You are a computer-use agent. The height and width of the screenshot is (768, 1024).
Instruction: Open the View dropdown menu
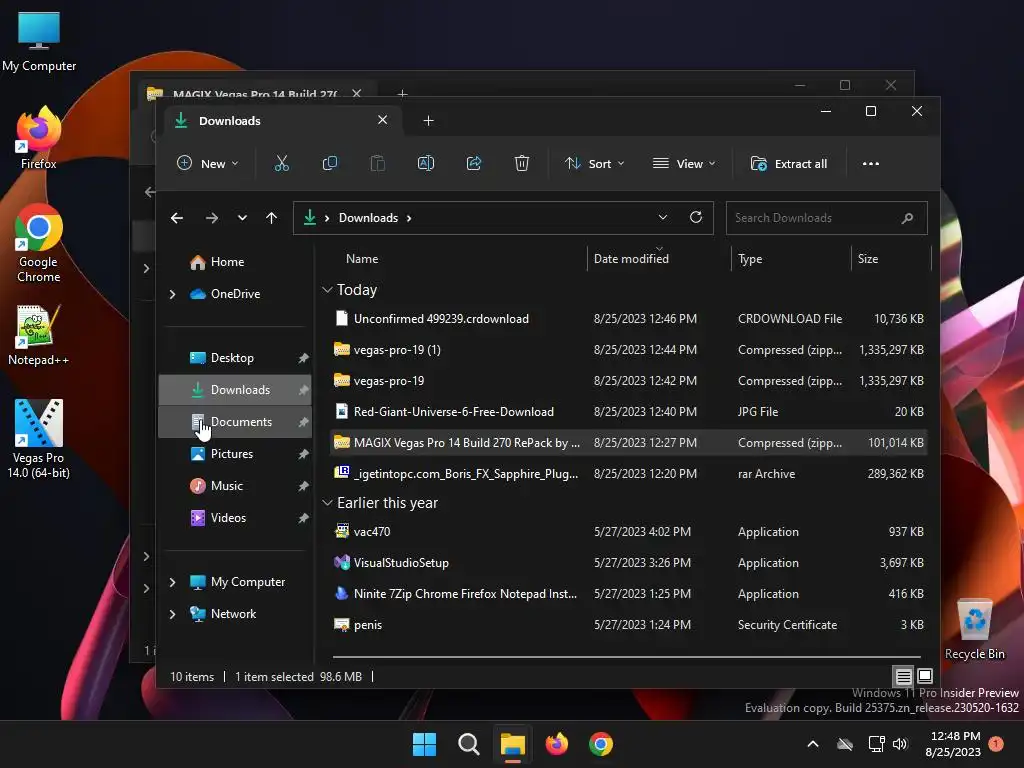tap(684, 163)
